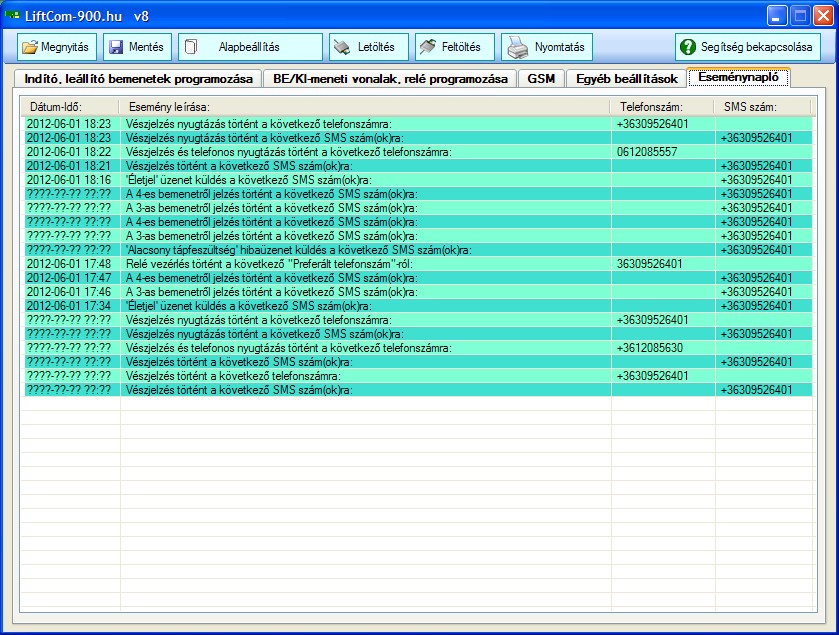This screenshot has width=839, height=635.
Task: Select the Eseménynapló tab
Action: tap(738, 77)
